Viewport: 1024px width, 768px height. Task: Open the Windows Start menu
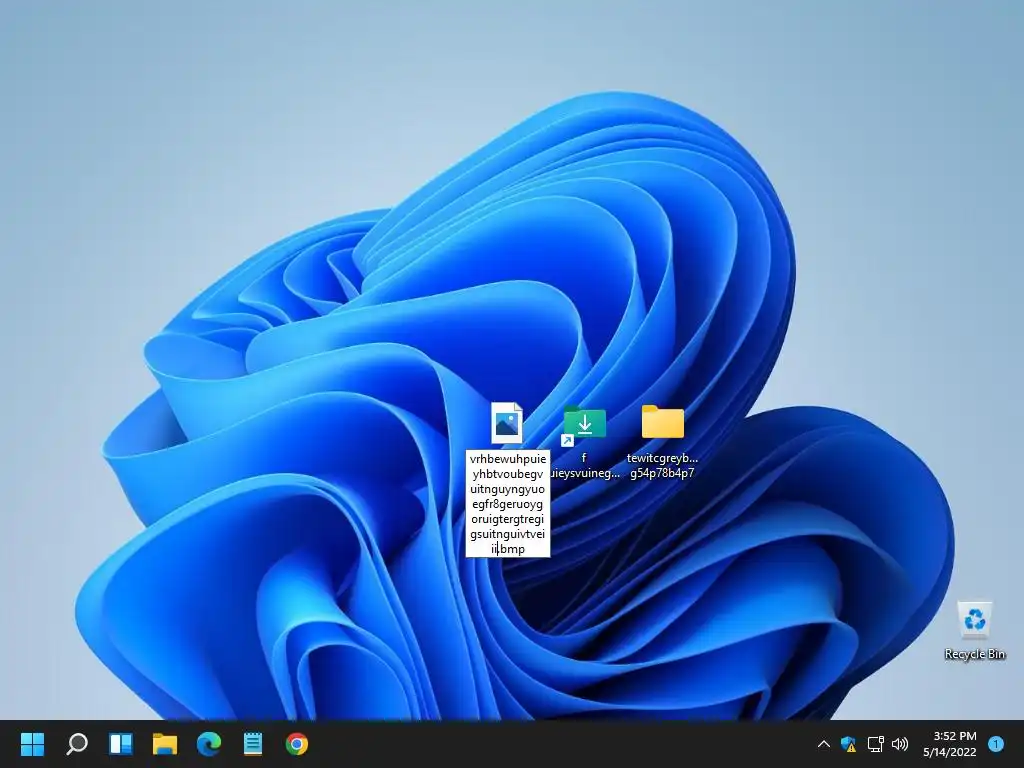click(x=32, y=744)
